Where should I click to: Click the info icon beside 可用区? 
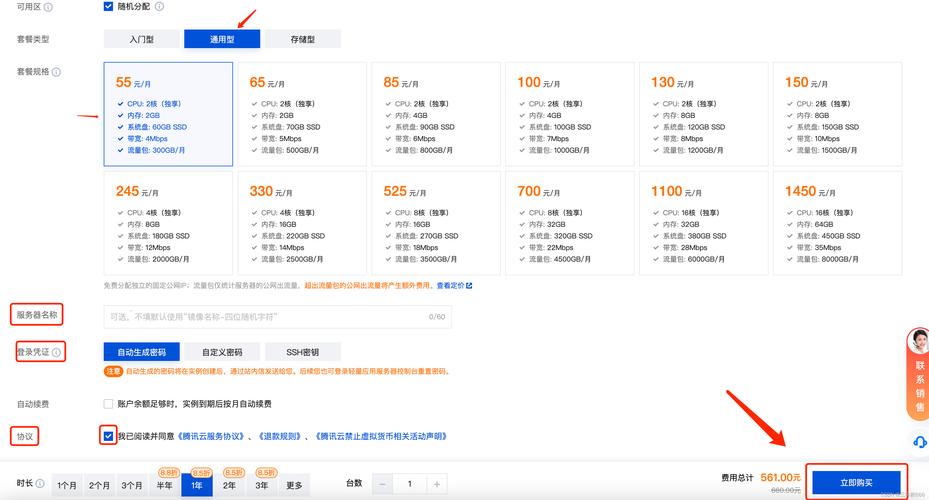[48, 7]
